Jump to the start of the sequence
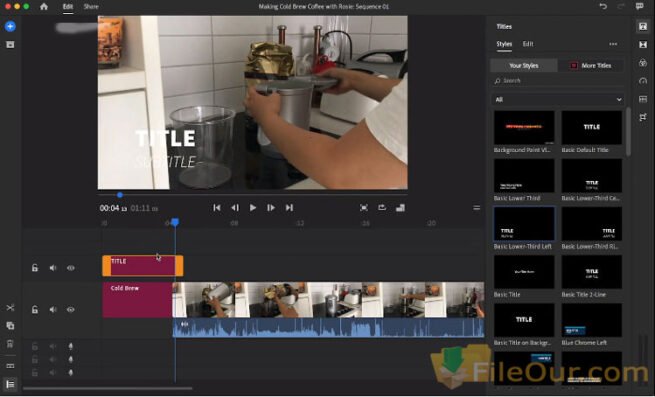The image size is (655, 397). pyautogui.click(x=216, y=208)
